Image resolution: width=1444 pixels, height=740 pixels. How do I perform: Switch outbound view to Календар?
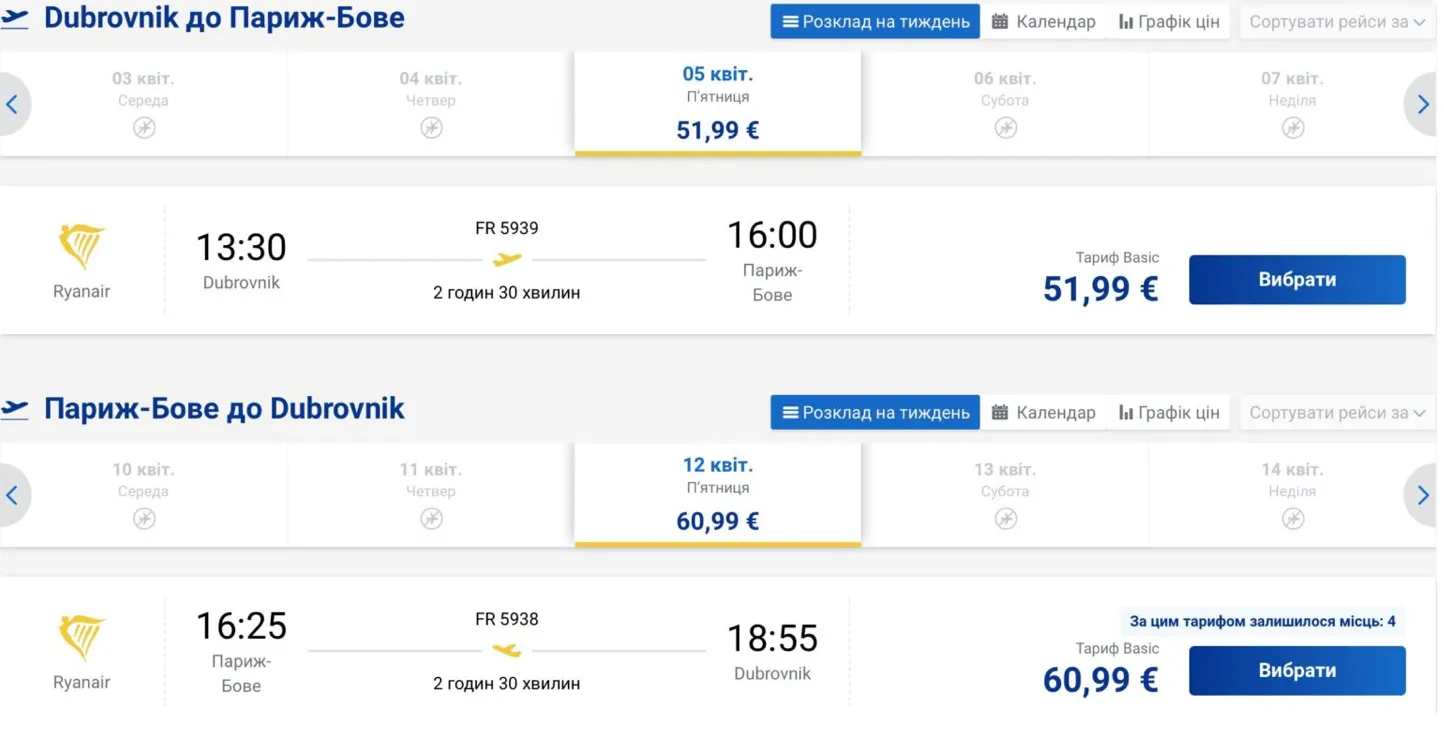point(1043,21)
